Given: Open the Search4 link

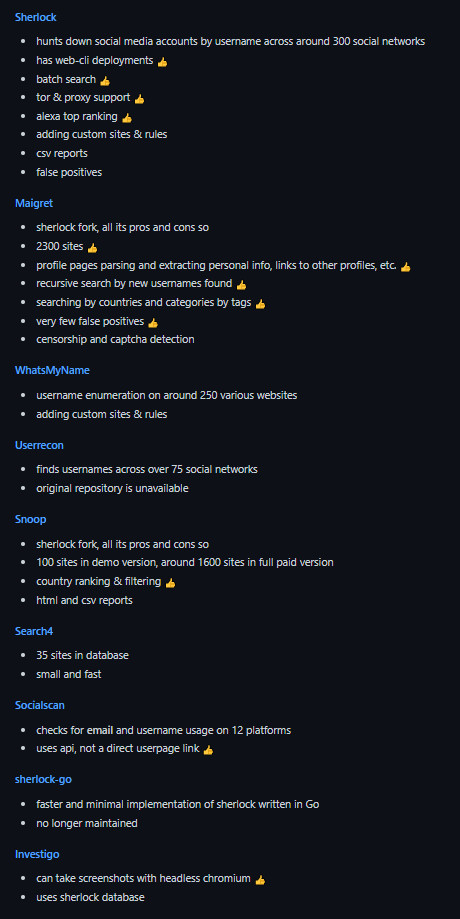Looking at the screenshot, I should click(35, 631).
